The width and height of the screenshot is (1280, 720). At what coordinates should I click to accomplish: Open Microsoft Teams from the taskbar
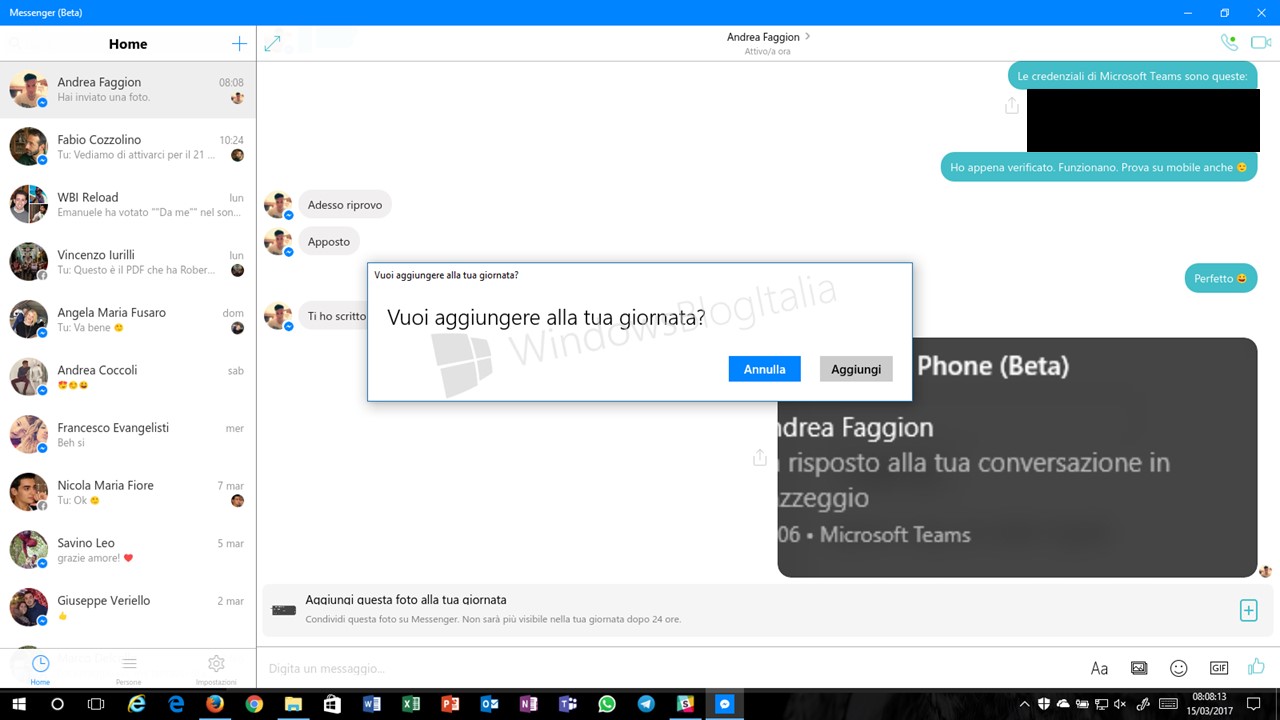567,704
